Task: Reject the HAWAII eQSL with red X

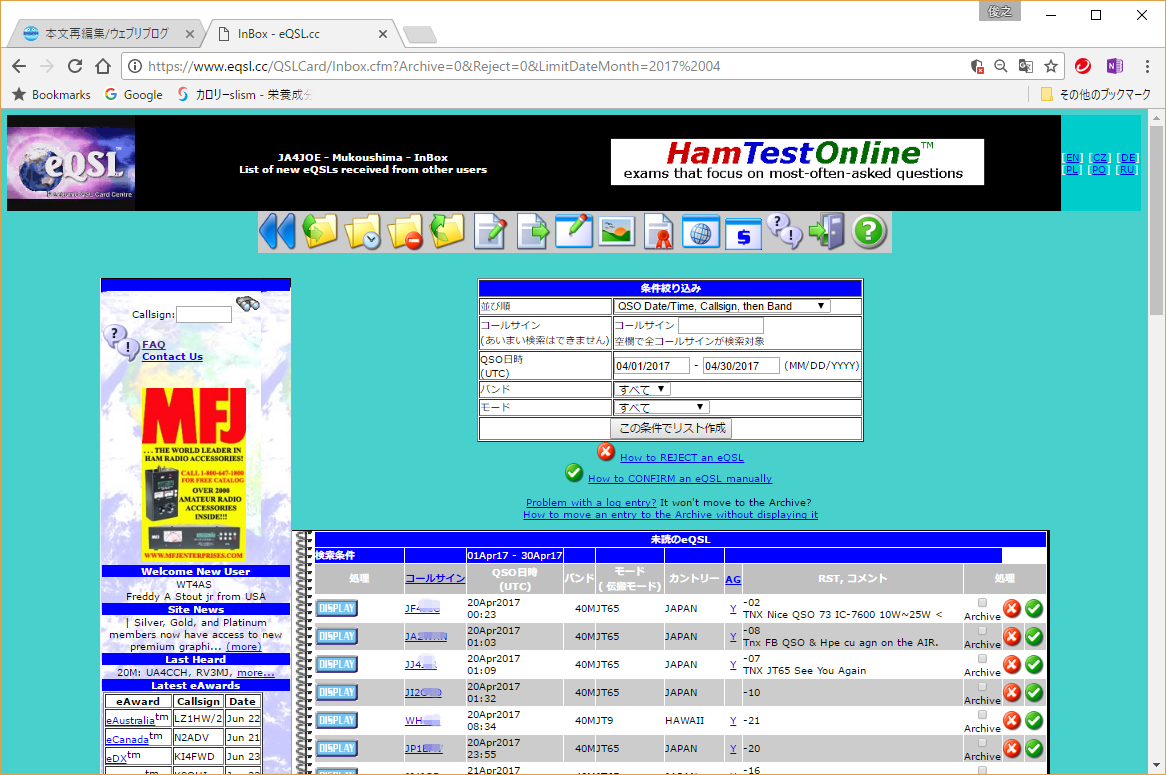Action: click(1011, 721)
